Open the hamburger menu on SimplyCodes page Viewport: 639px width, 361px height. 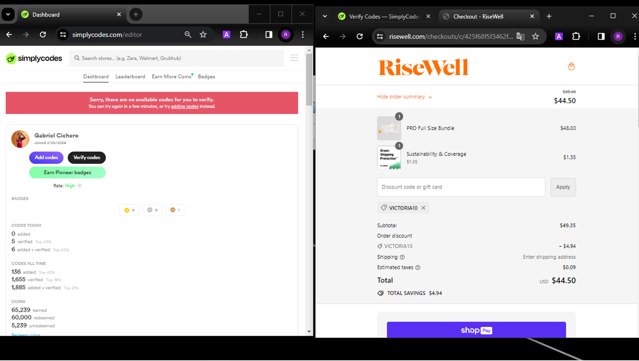(x=294, y=58)
